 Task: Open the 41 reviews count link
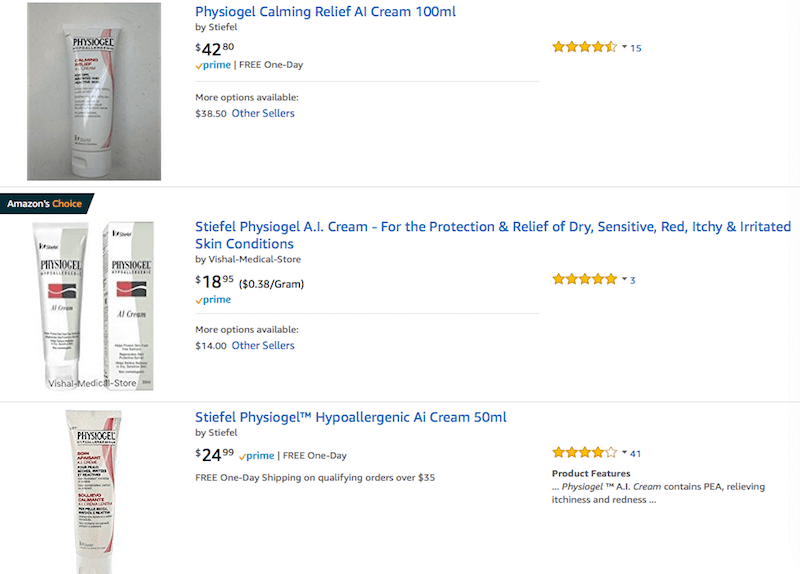pyautogui.click(x=636, y=454)
